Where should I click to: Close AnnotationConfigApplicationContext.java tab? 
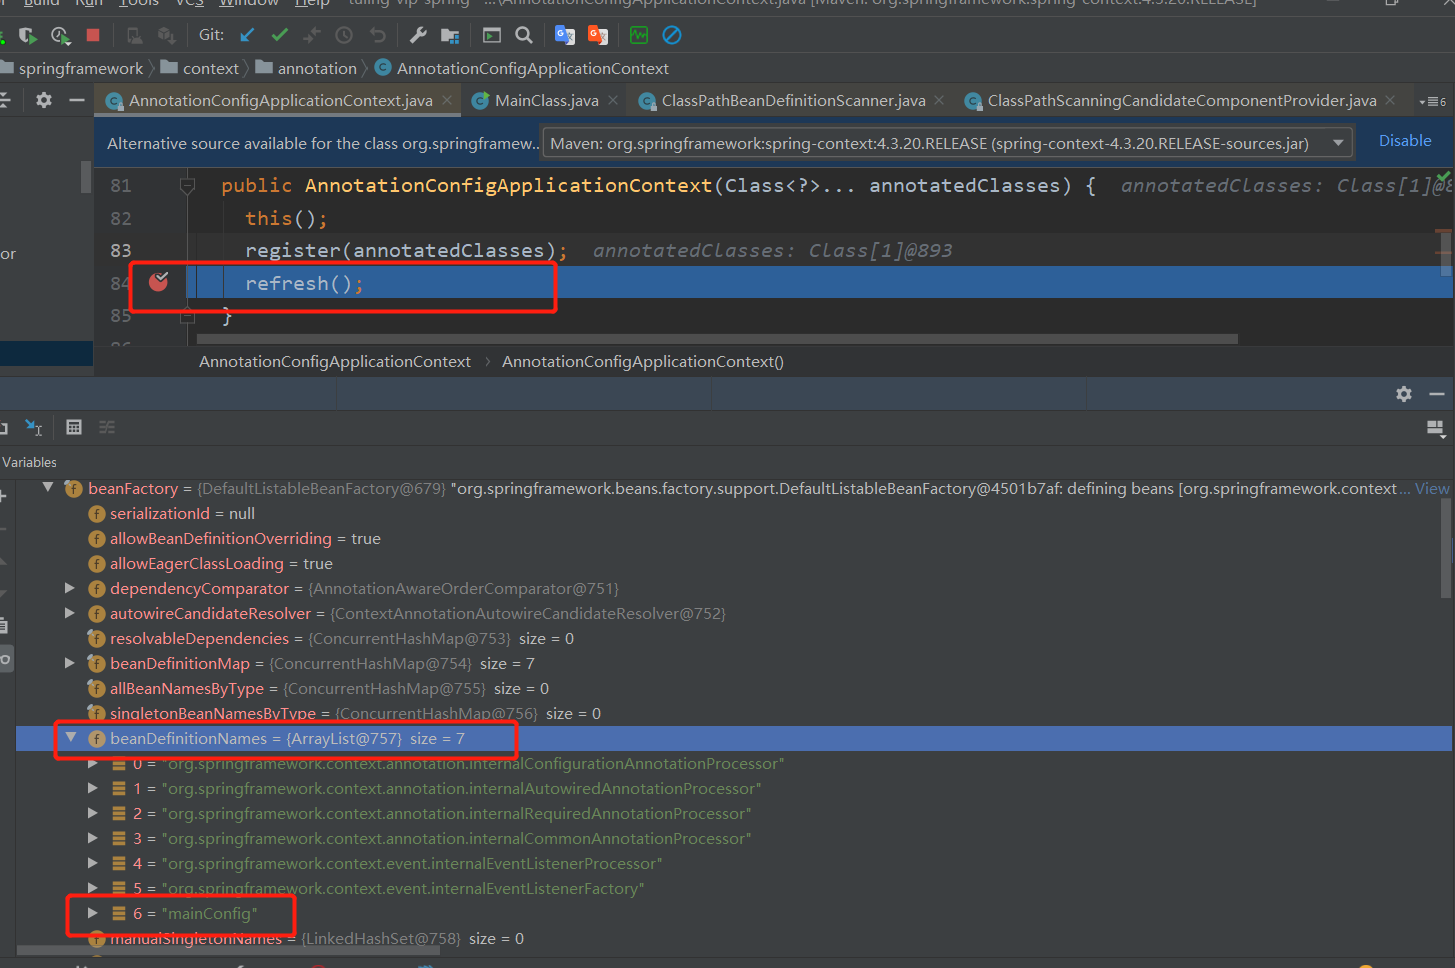pyautogui.click(x=447, y=100)
